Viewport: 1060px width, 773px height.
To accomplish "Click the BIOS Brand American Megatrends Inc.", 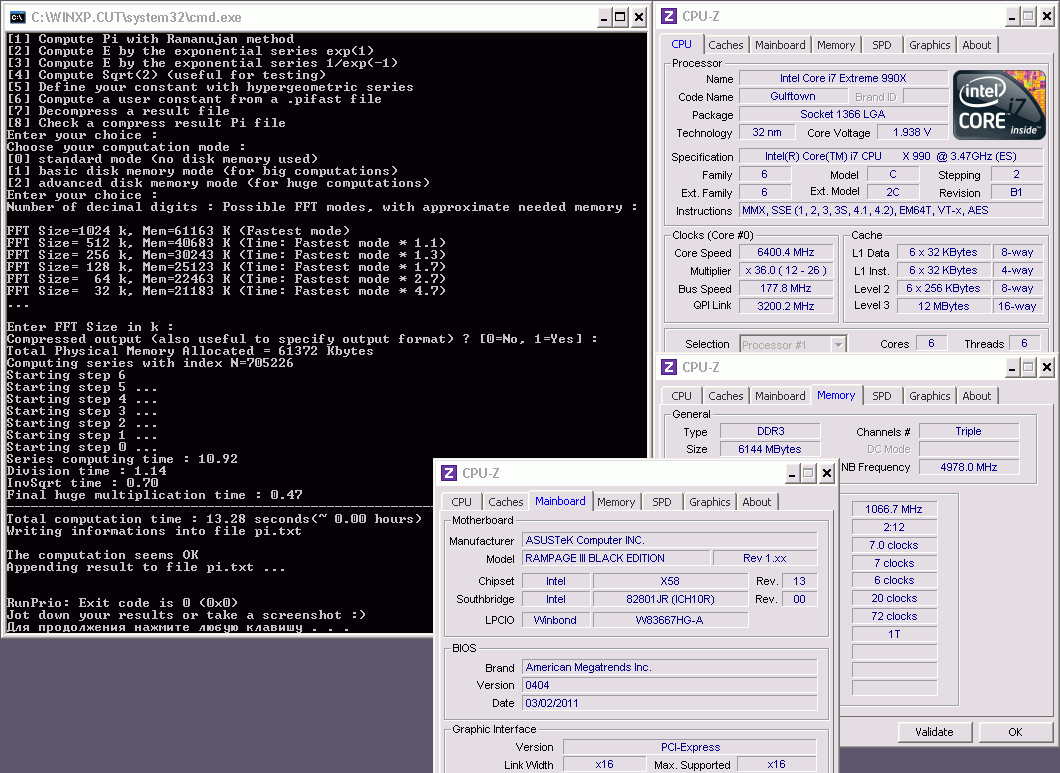I will pyautogui.click(x=669, y=667).
